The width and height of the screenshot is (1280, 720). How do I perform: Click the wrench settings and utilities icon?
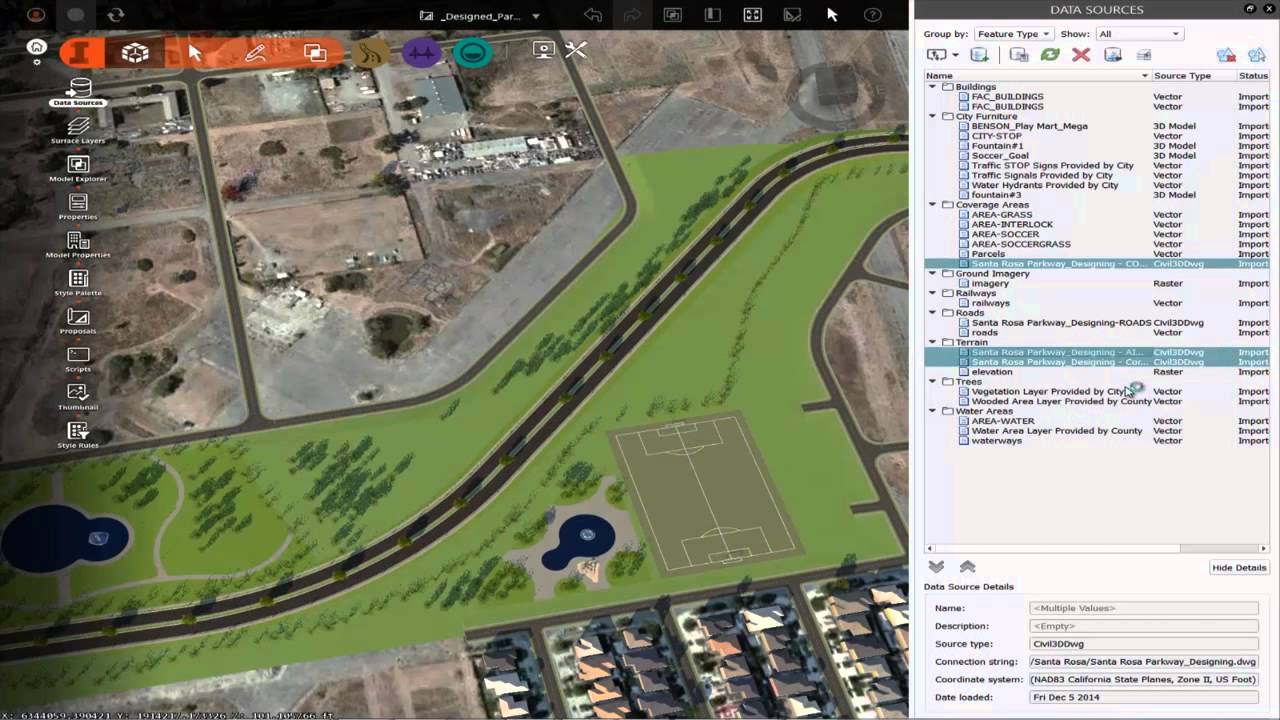pos(576,49)
